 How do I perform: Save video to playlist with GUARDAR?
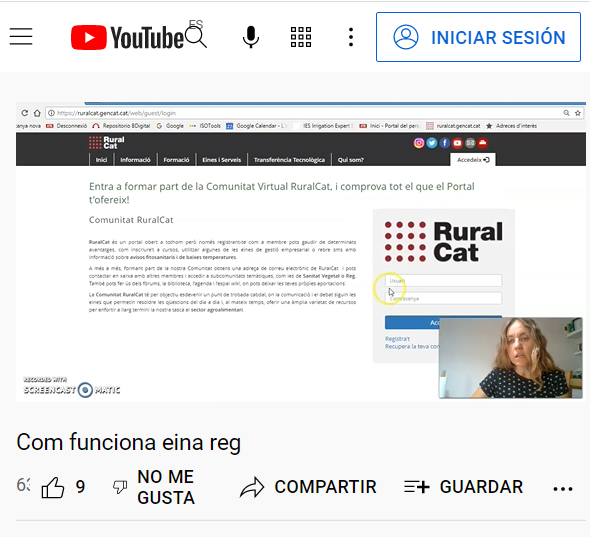pyautogui.click(x=463, y=487)
